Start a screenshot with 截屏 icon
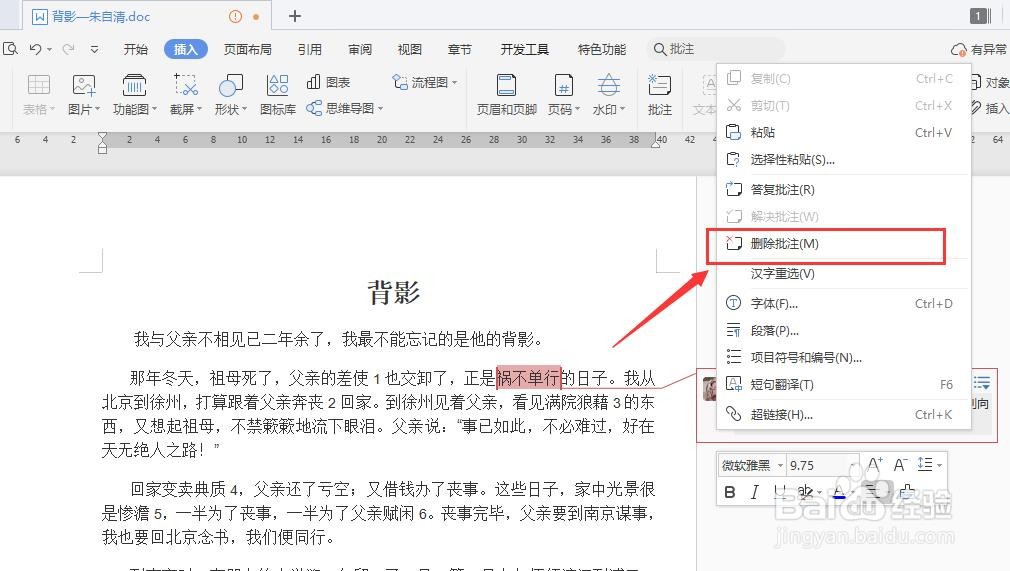 186,85
